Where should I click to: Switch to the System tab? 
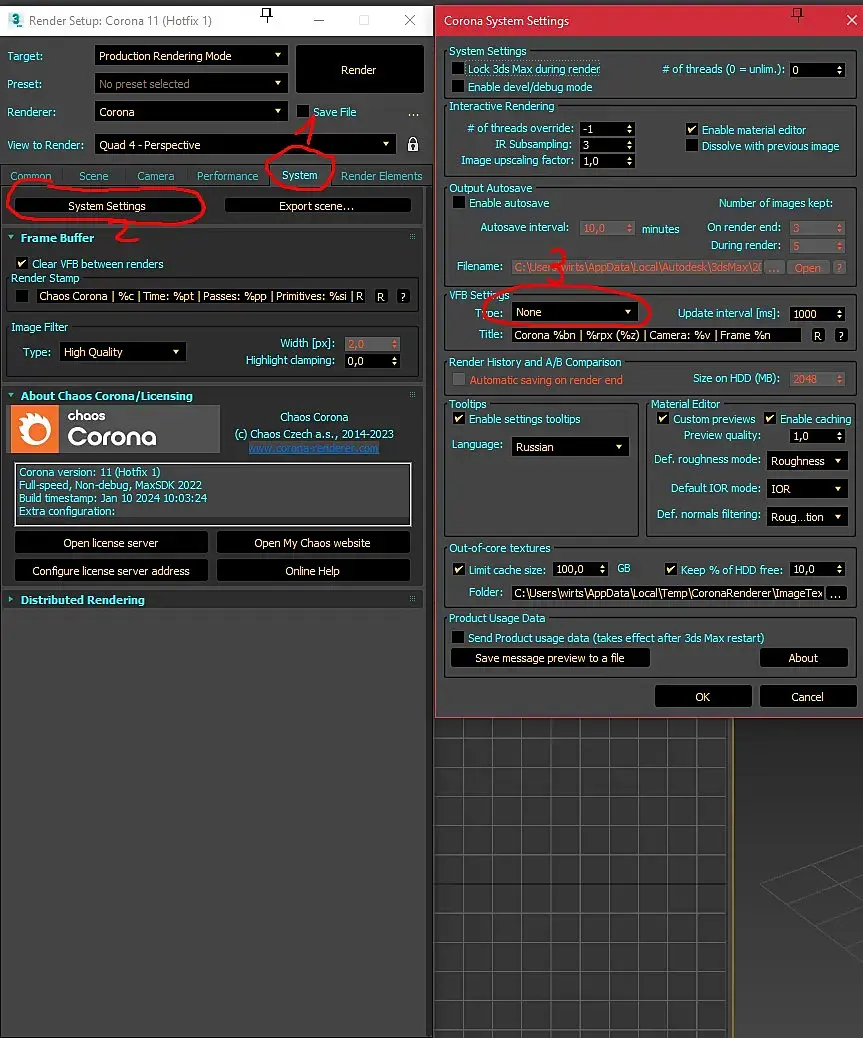(x=300, y=175)
